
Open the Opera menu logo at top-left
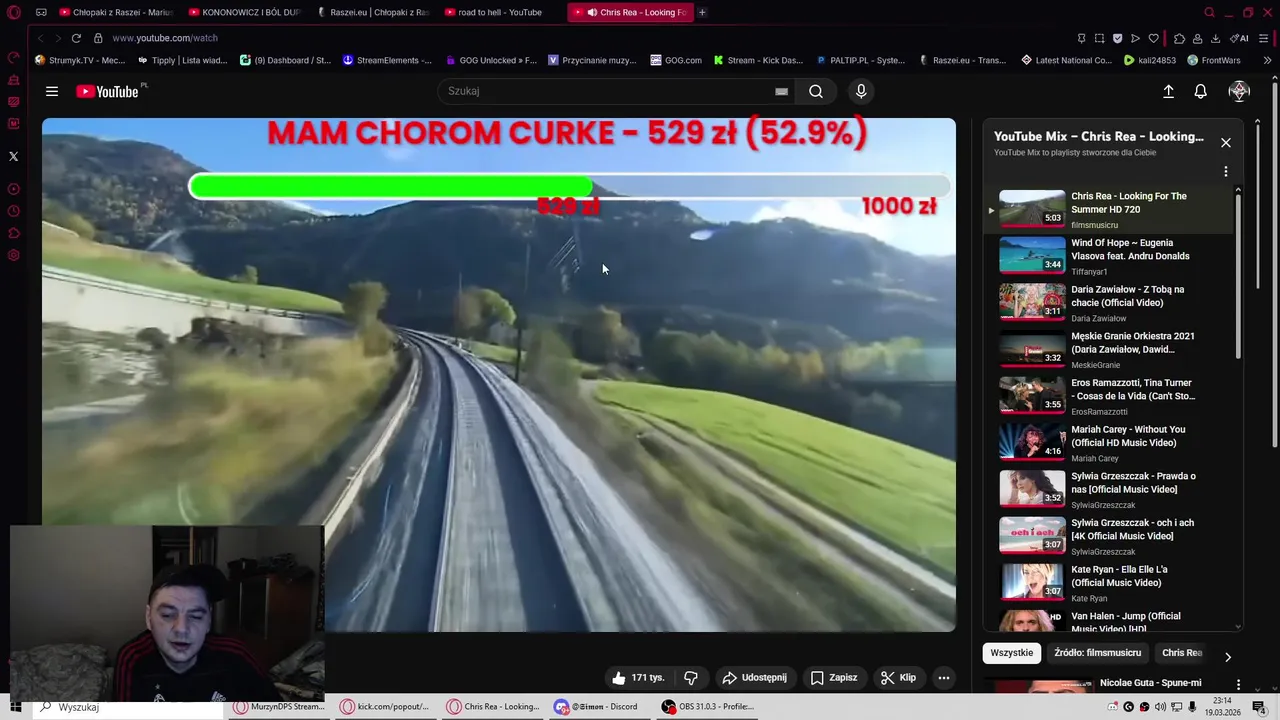(x=13, y=12)
